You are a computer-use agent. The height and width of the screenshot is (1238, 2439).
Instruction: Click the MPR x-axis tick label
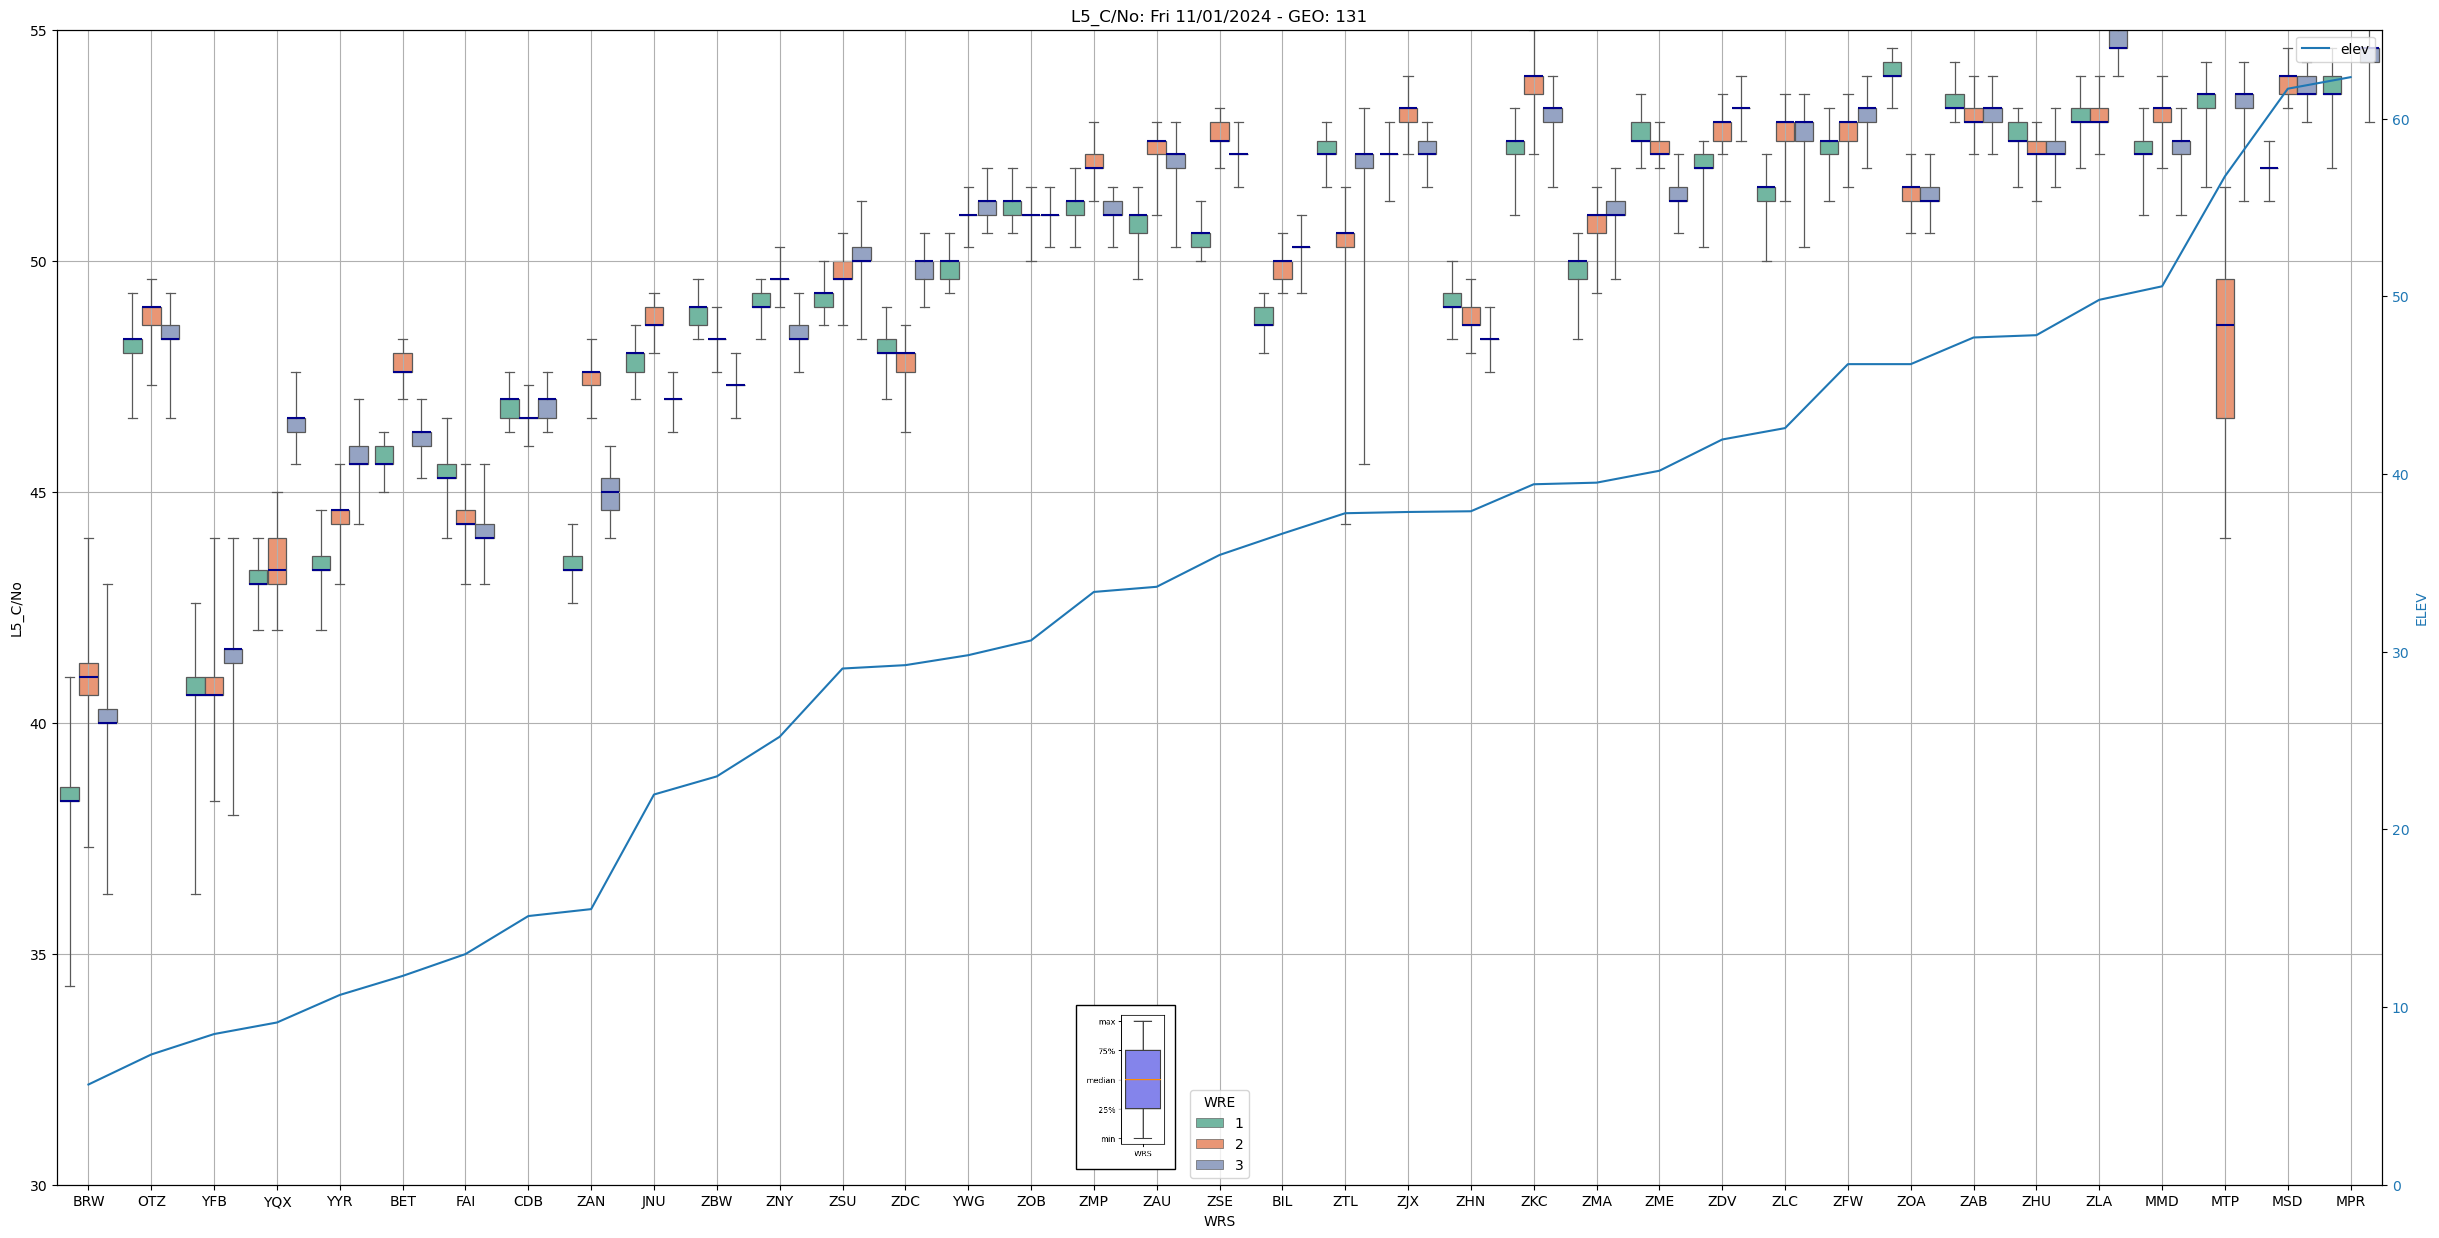click(2349, 1201)
